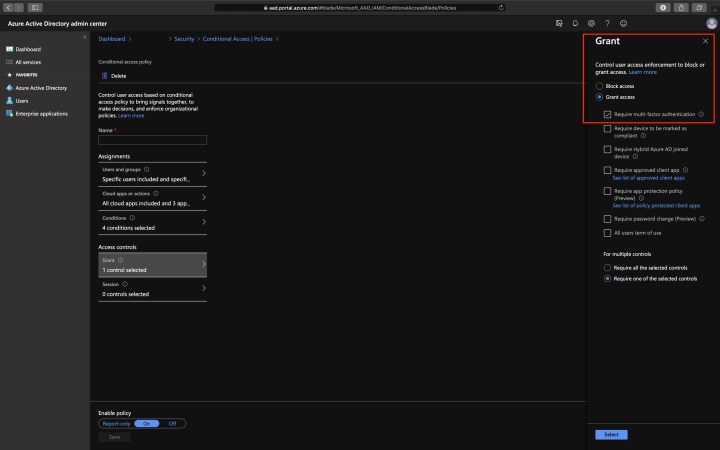
Task: Open Enterprise applications in sidebar
Action: tap(41, 114)
